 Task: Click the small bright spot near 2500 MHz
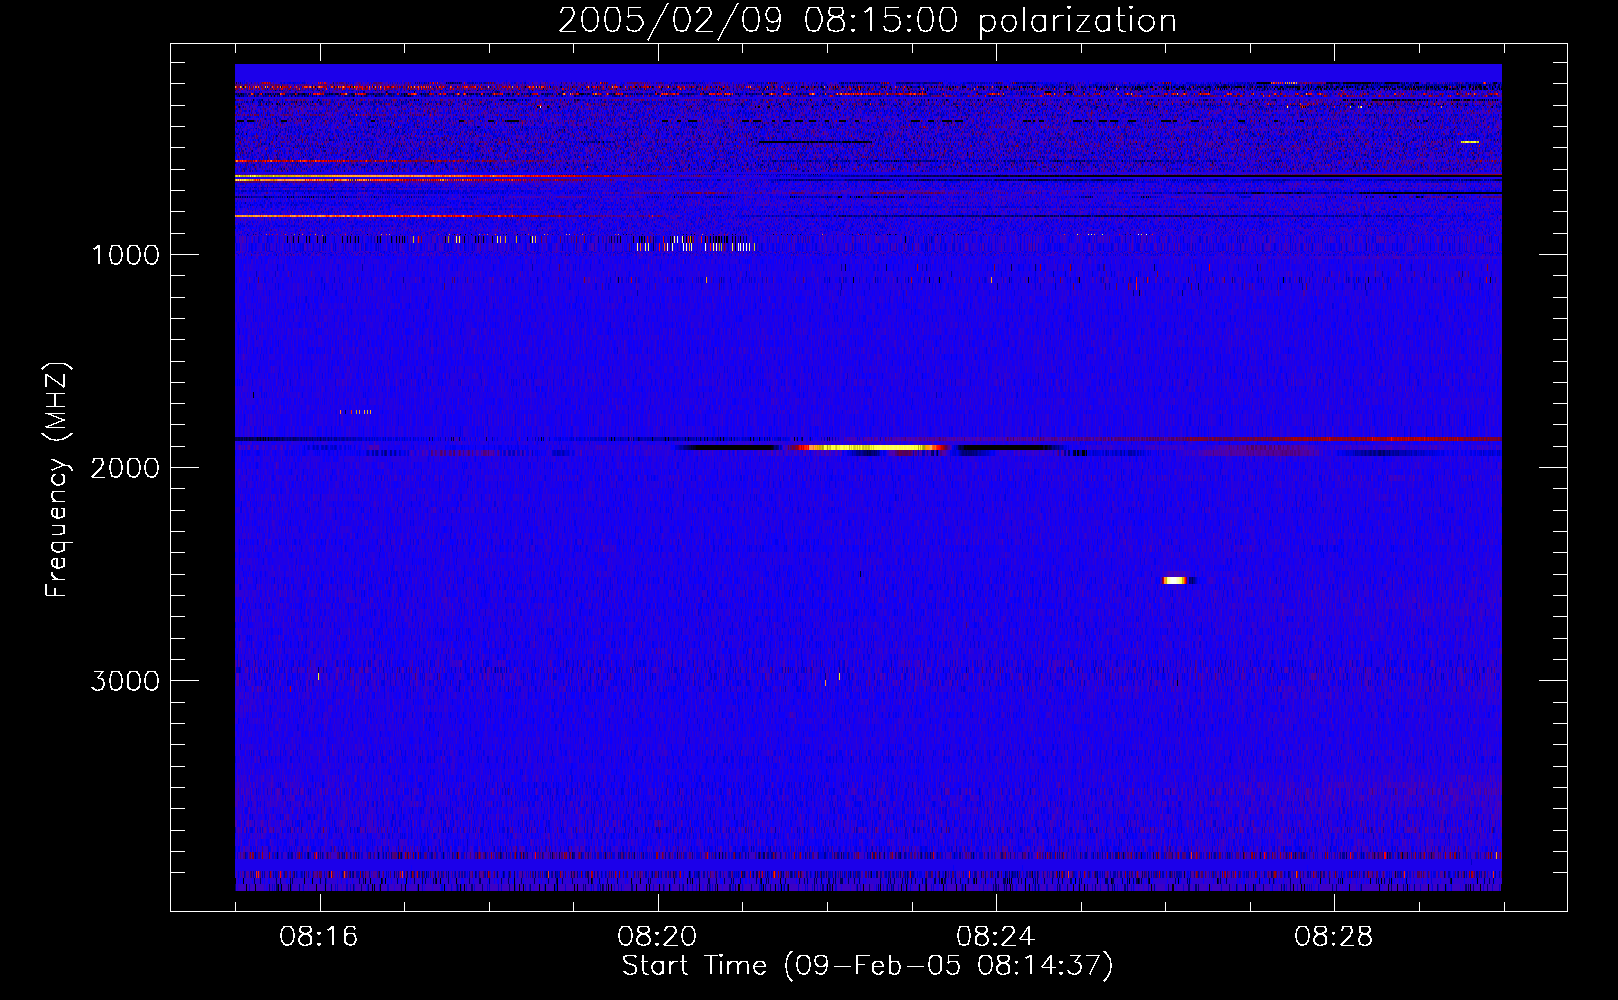coord(1176,580)
